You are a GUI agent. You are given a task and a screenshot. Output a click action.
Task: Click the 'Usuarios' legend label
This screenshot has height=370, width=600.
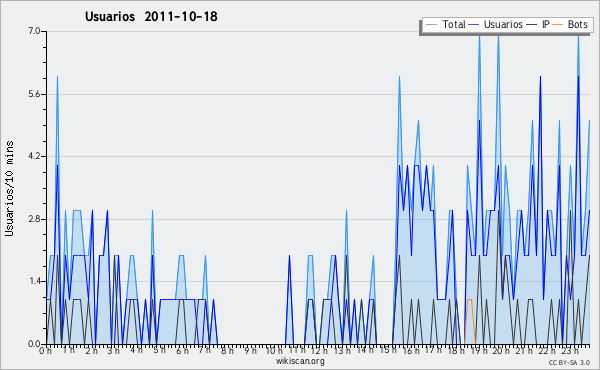tap(503, 24)
